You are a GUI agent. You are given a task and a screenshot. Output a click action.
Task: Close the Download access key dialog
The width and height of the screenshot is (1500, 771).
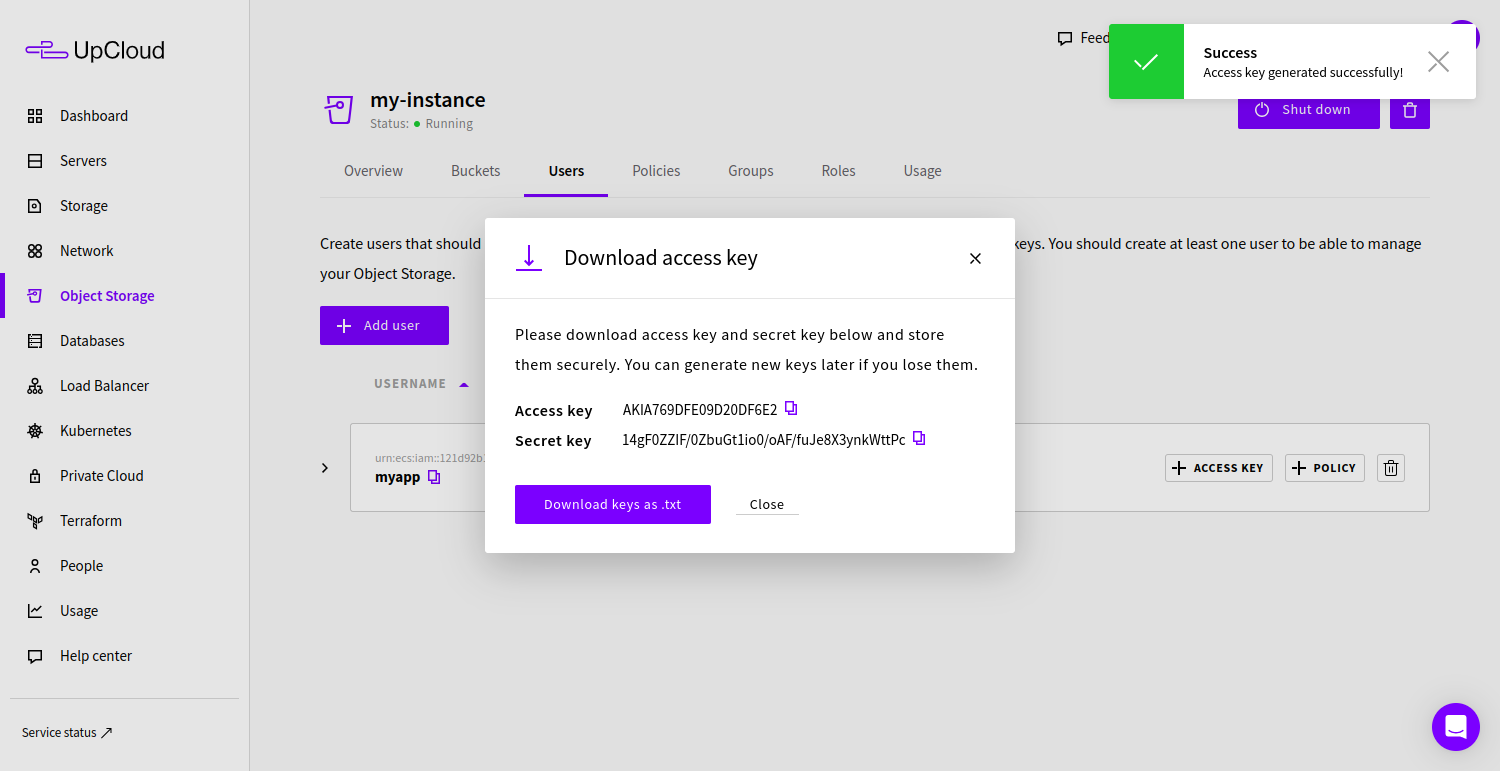point(975,259)
